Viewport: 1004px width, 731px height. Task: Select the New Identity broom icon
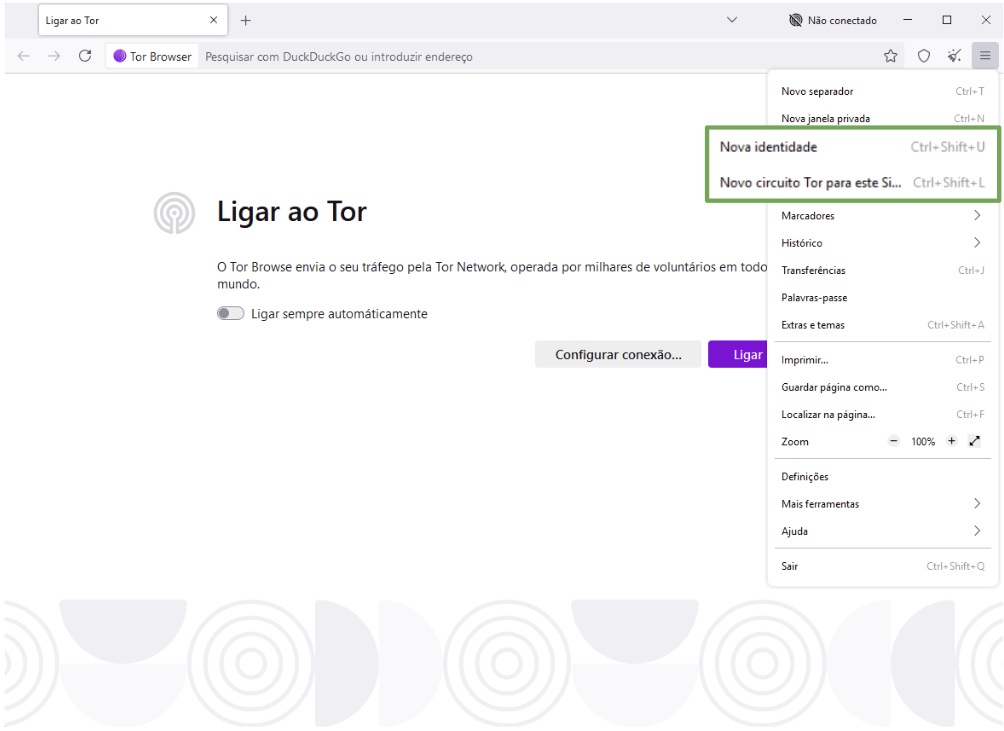coord(954,56)
